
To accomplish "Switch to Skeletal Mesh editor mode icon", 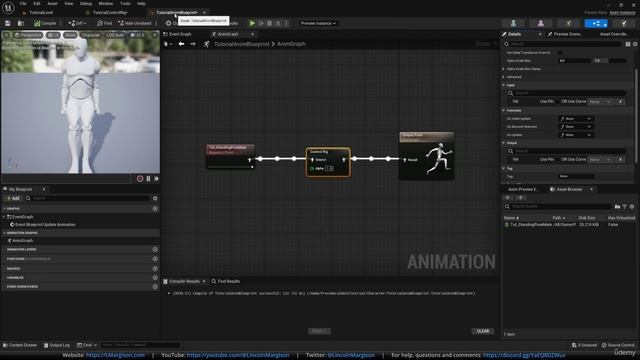I will [540, 23].
